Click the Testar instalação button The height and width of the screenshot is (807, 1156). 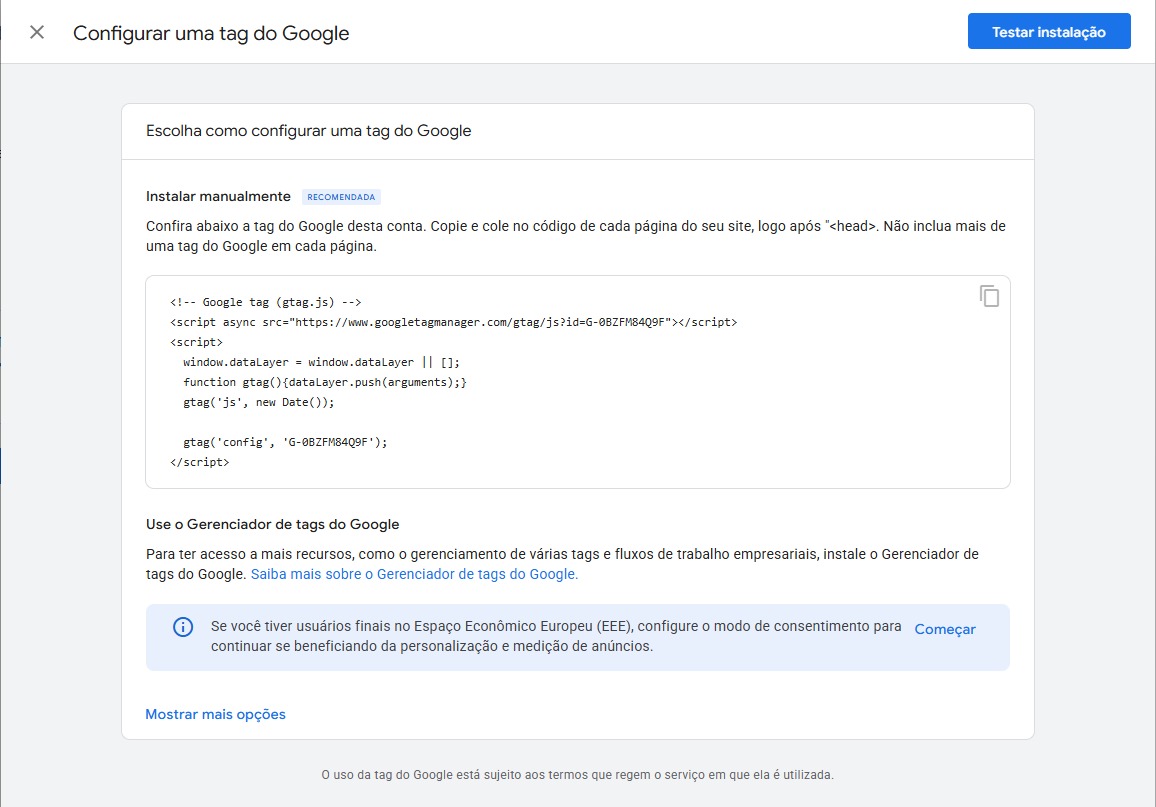1048,32
